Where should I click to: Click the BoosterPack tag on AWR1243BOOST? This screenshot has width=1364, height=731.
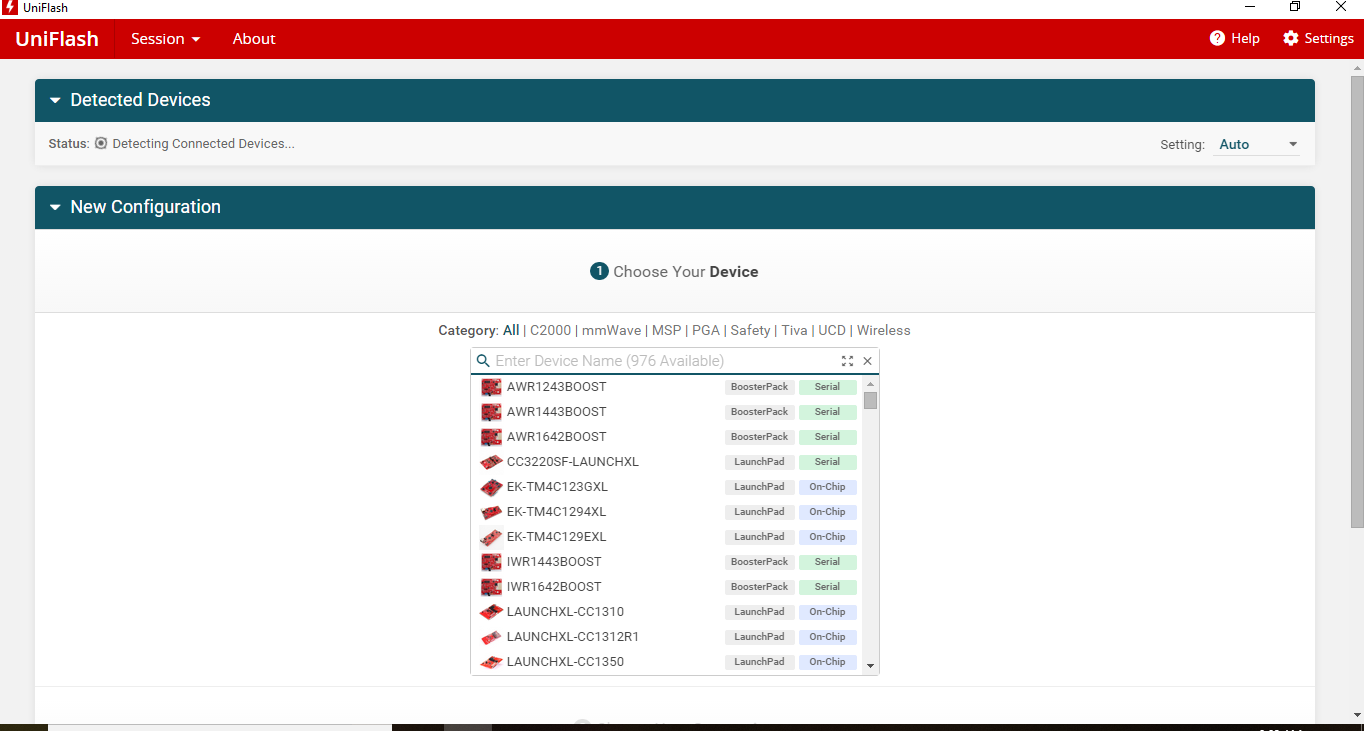pos(760,387)
